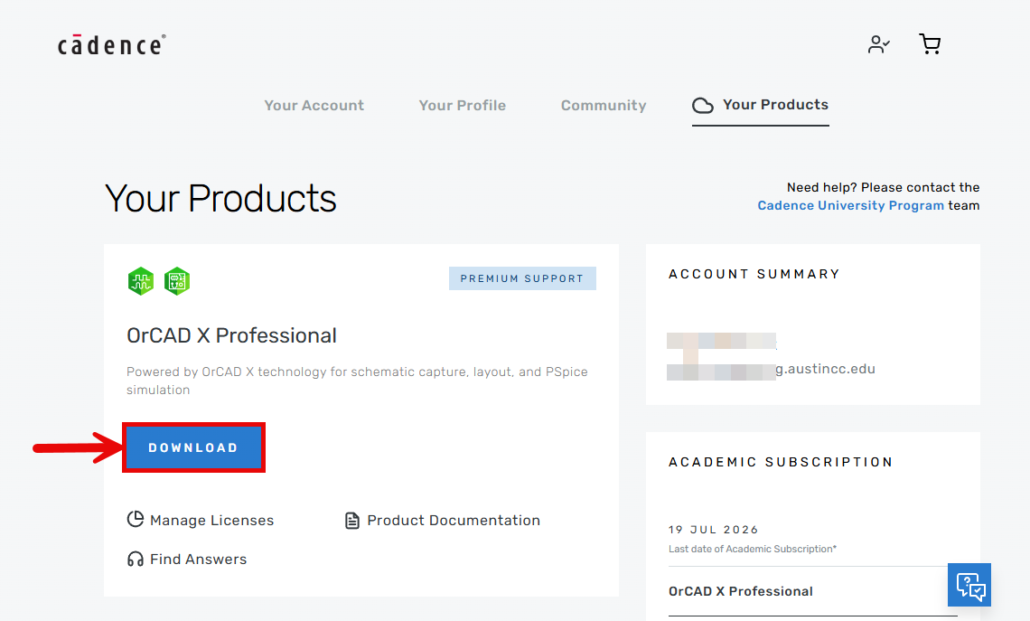Image resolution: width=1030 pixels, height=621 pixels.
Task: Click the pie chart icon for Manage Licenses
Action: point(136,519)
